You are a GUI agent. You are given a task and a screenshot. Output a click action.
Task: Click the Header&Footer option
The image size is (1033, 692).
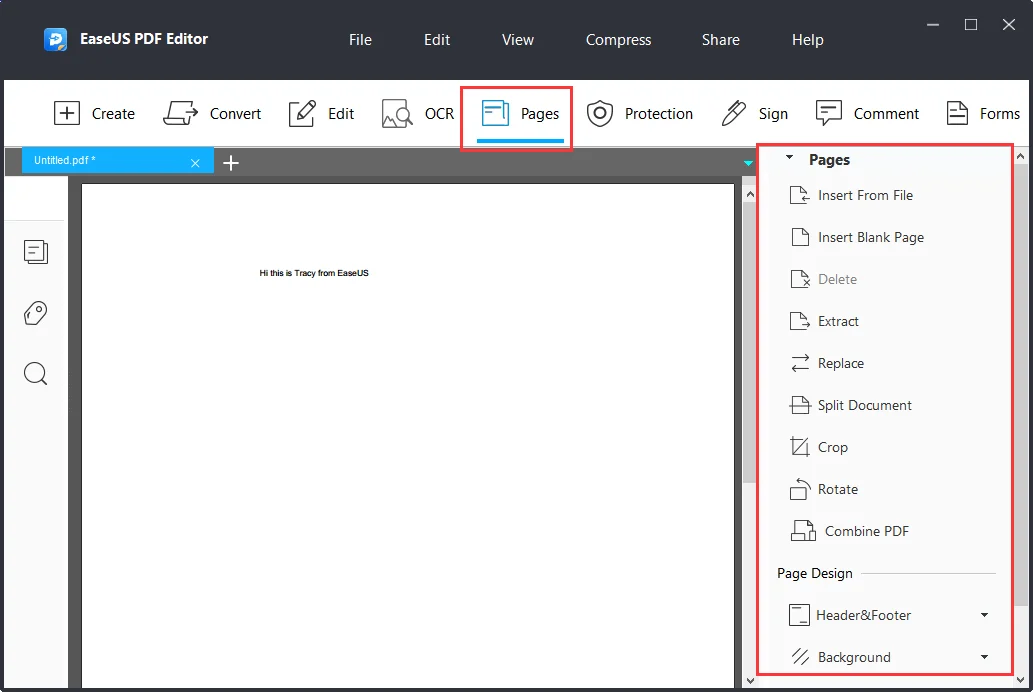pyautogui.click(x=850, y=615)
